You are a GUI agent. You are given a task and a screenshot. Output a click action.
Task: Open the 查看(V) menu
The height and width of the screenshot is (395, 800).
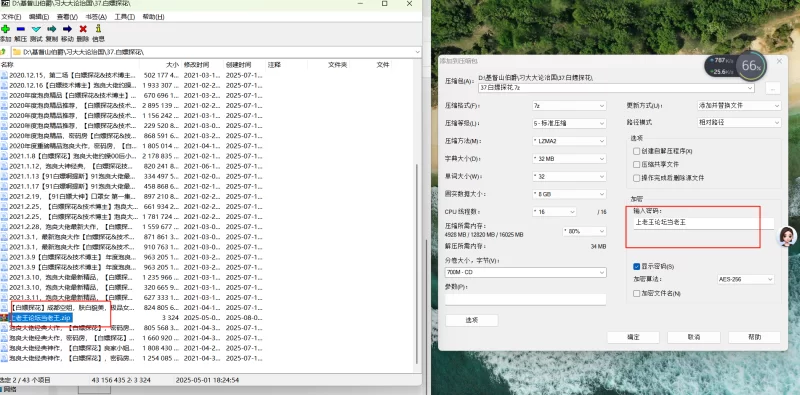(x=67, y=17)
